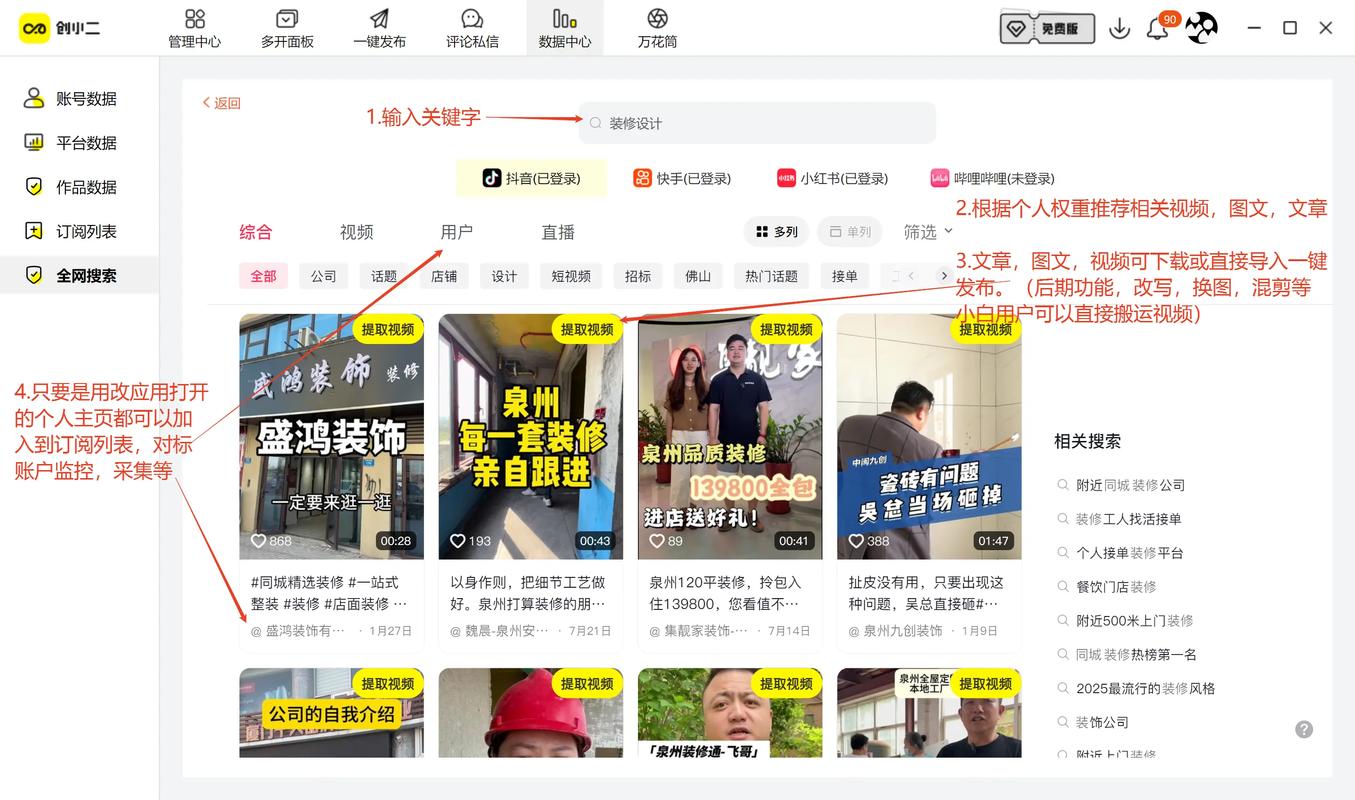The height and width of the screenshot is (800, 1355).
Task: Search related term 2025最流行的装修风格
Action: coord(1146,689)
